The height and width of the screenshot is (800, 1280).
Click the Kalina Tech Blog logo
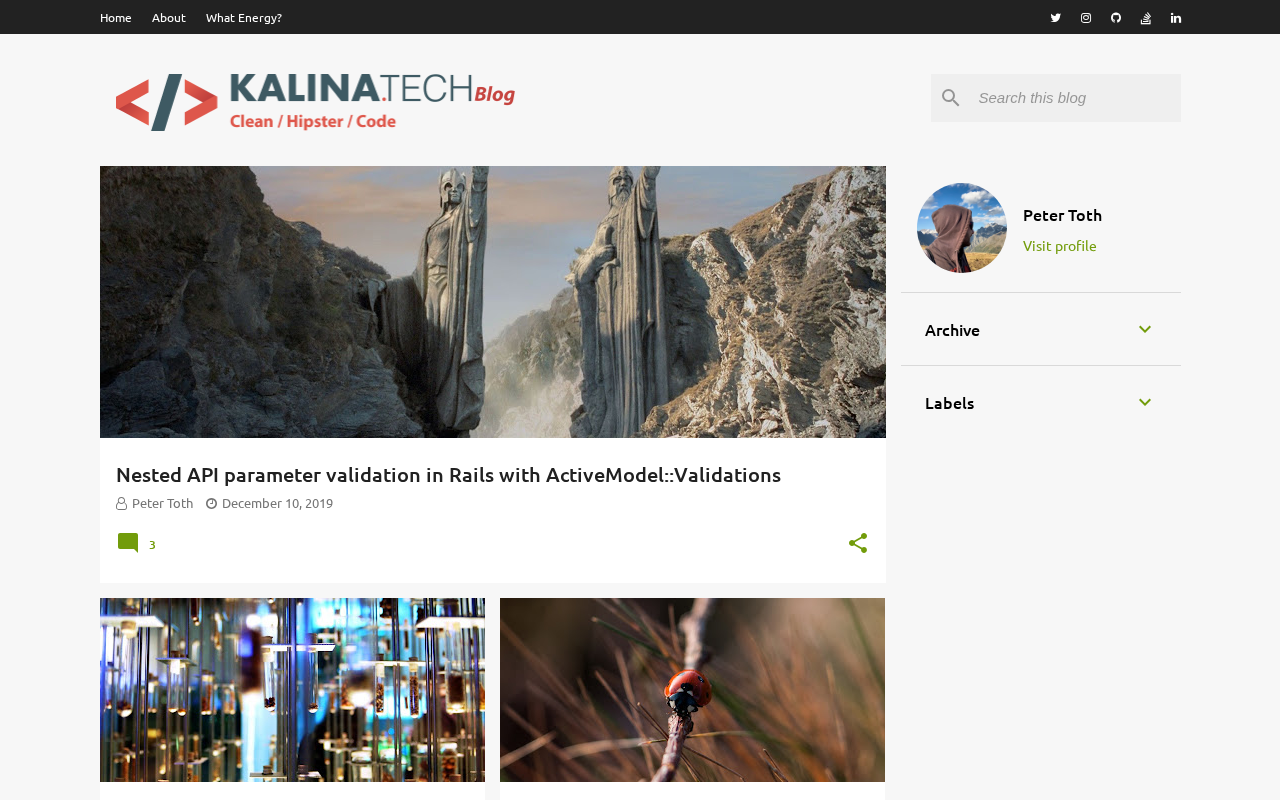[315, 101]
